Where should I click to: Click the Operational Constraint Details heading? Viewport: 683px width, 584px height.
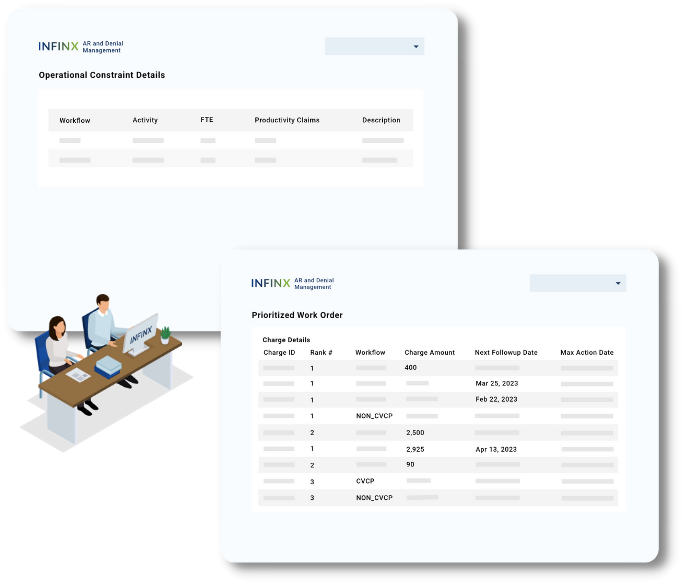pyautogui.click(x=101, y=75)
